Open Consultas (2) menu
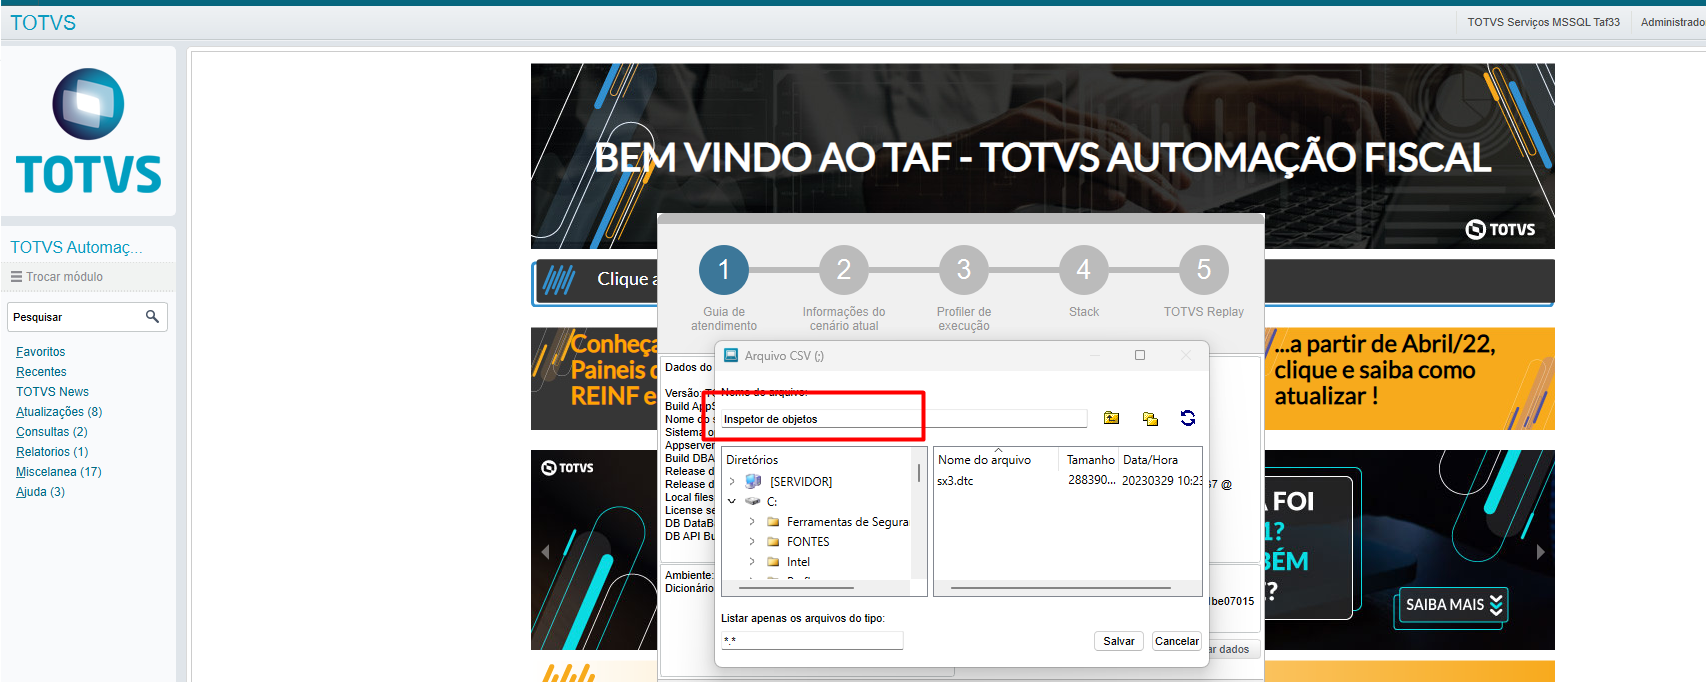1706x682 pixels. (x=52, y=432)
